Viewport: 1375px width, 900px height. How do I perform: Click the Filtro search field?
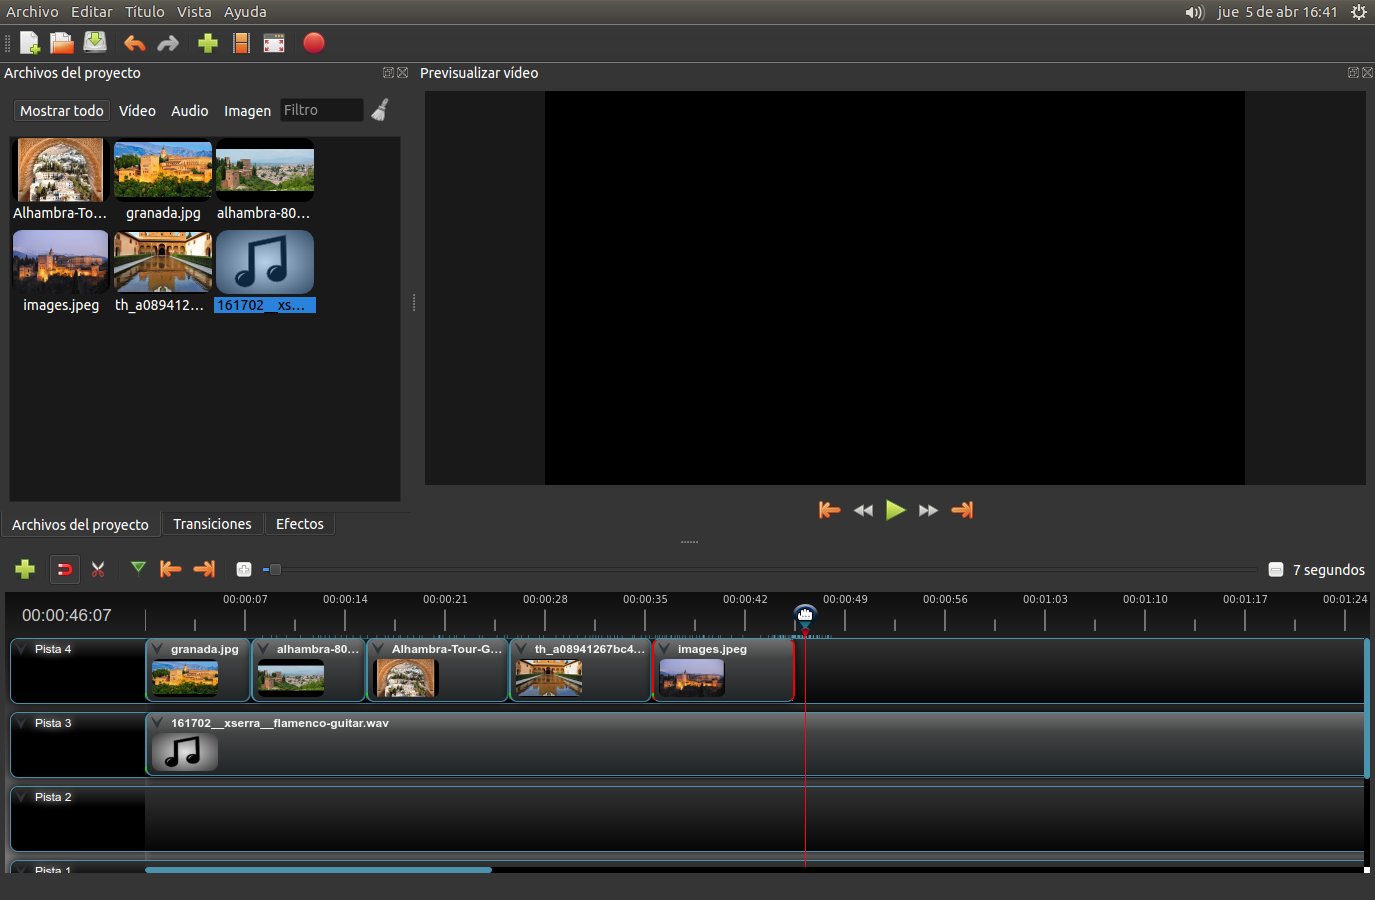point(321,110)
